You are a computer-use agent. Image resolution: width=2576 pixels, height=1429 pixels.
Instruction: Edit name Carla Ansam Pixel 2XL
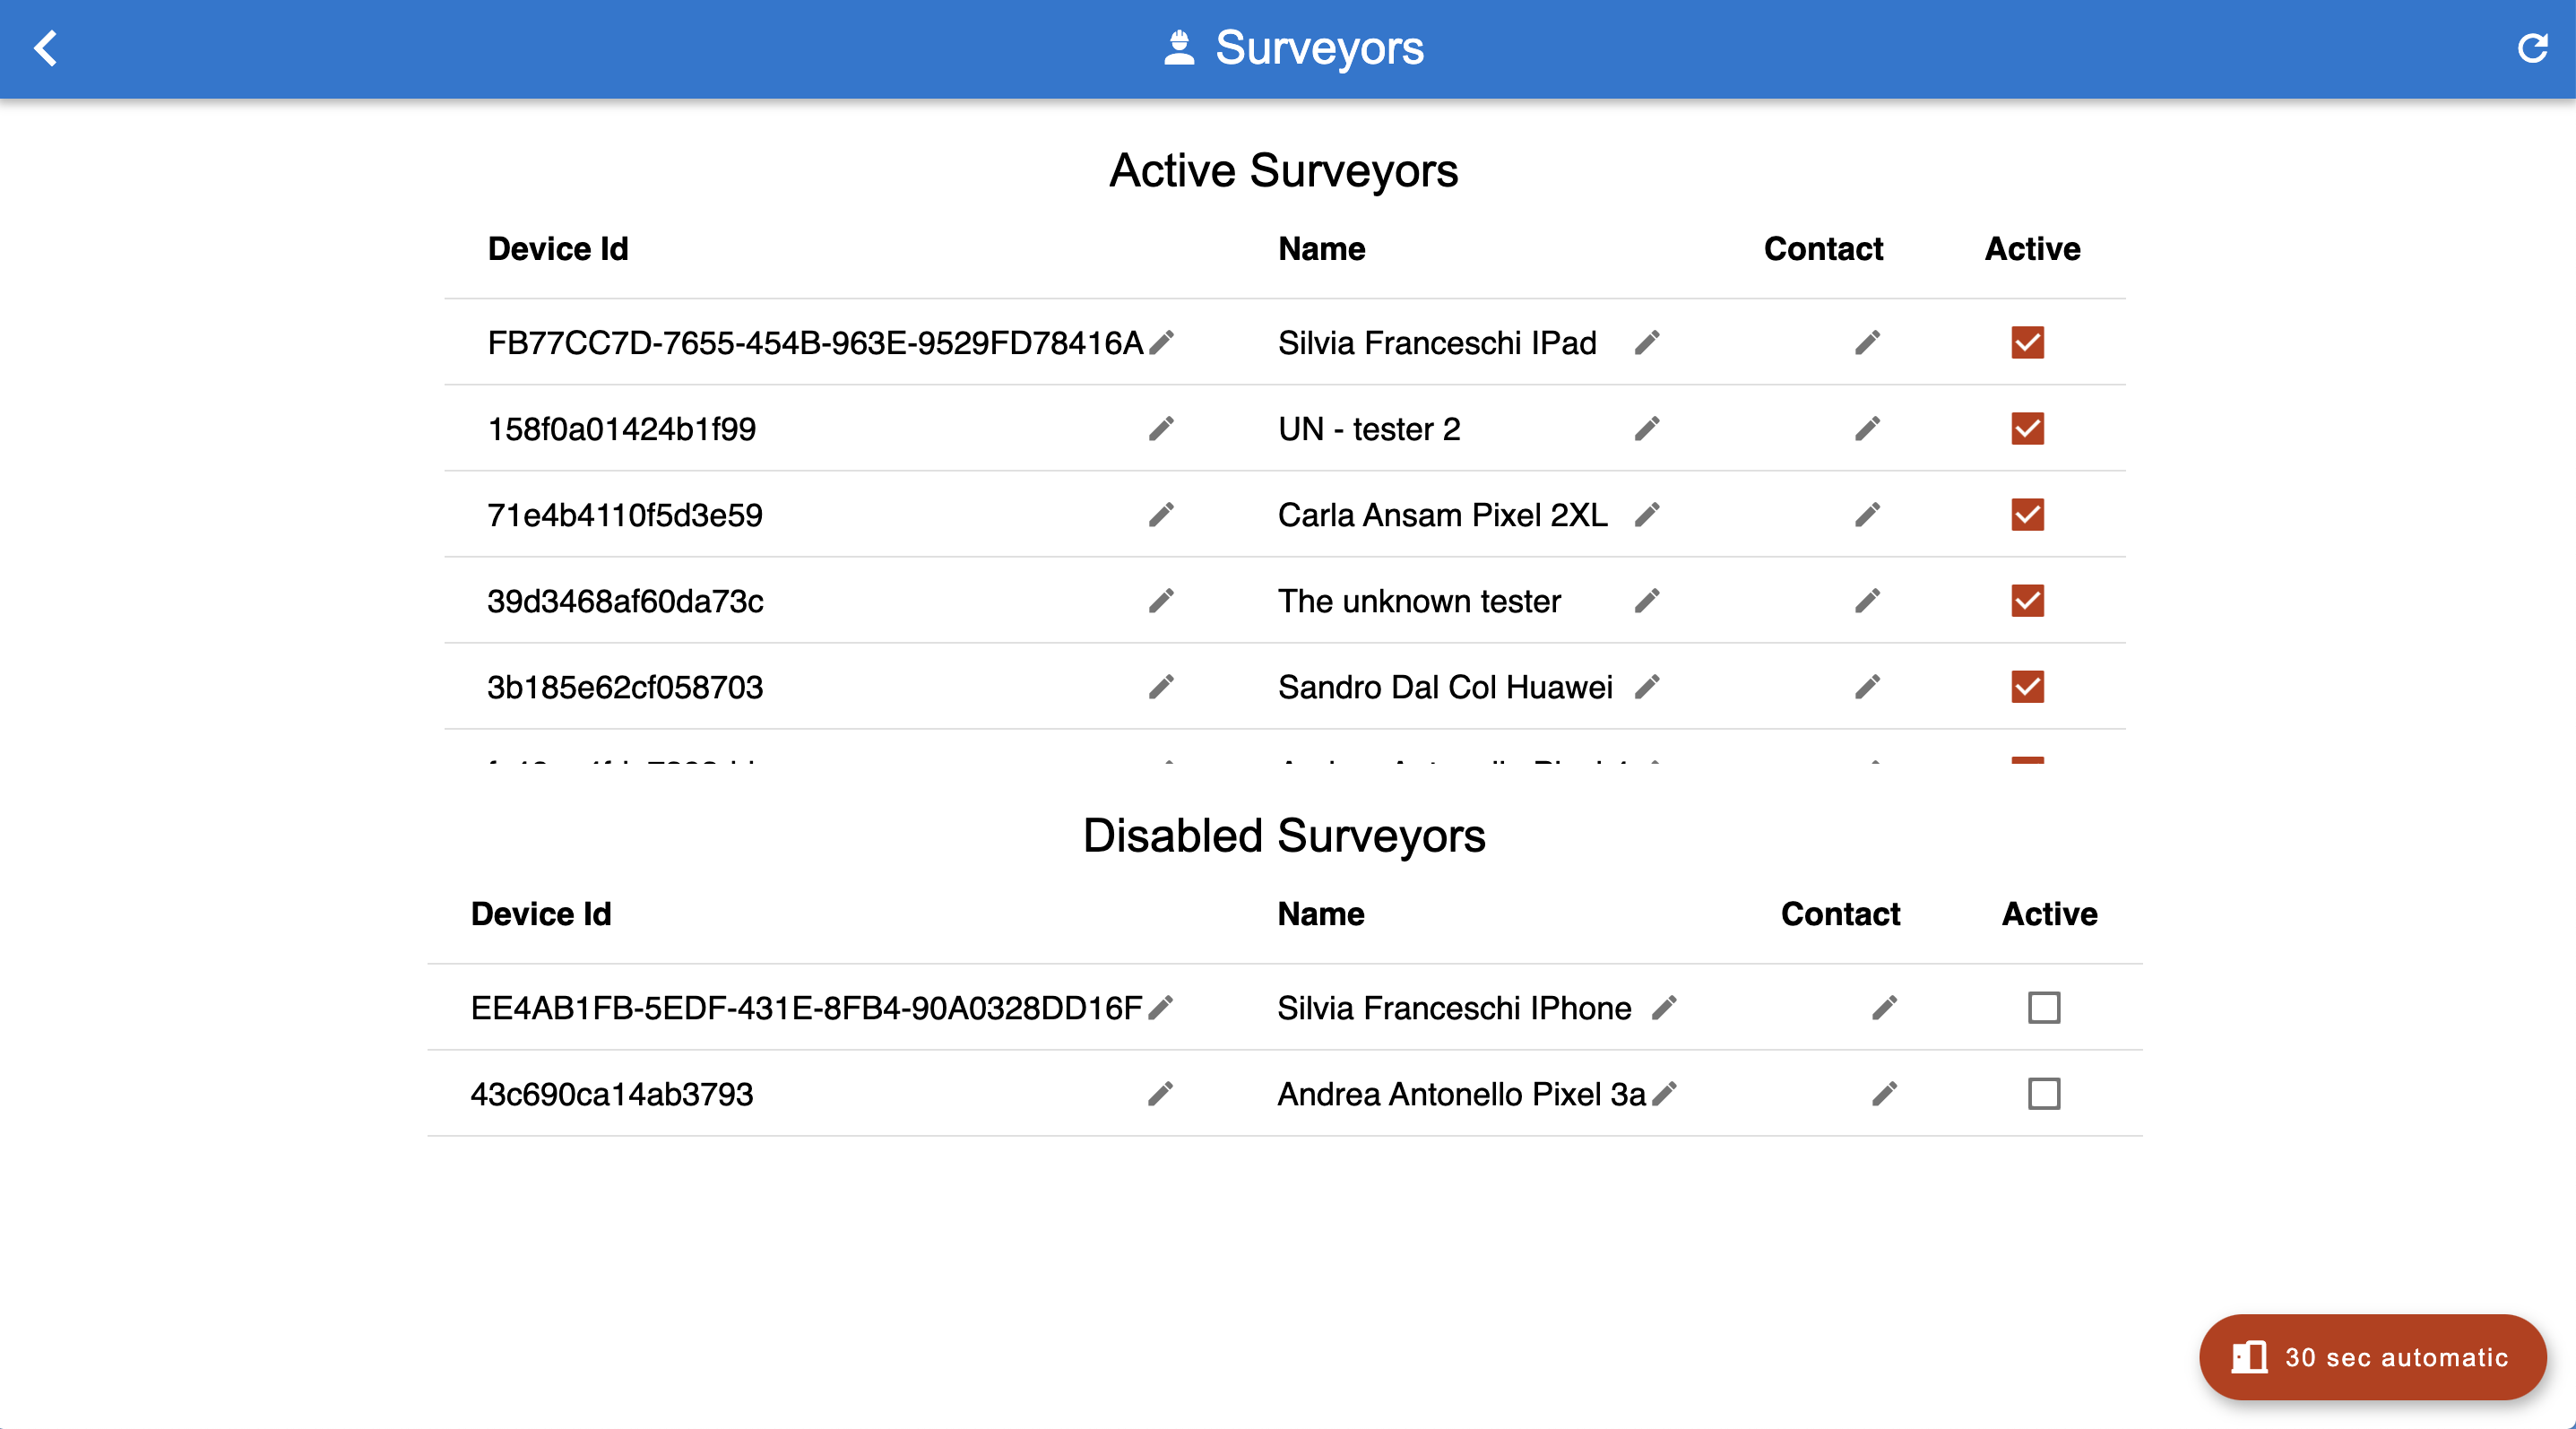pos(1647,515)
